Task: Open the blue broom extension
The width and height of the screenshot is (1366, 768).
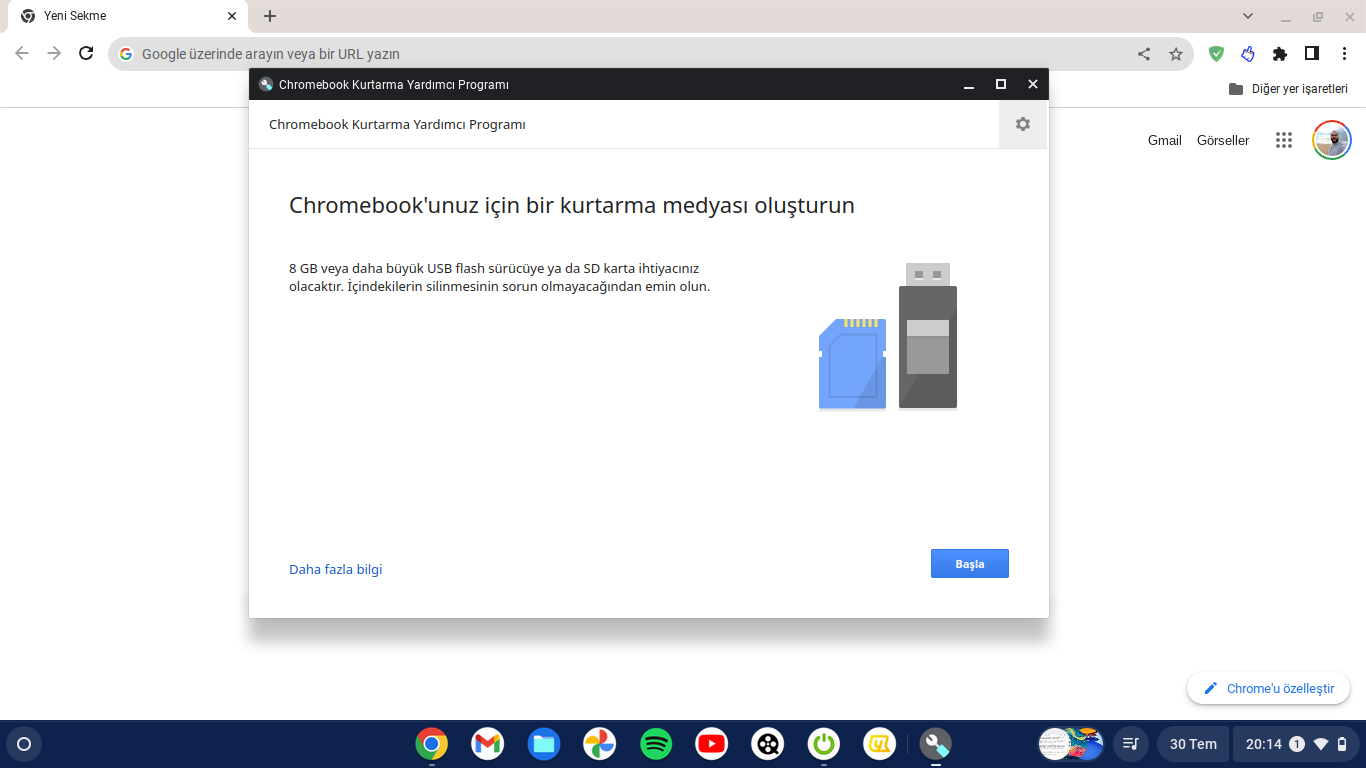Action: [1248, 54]
